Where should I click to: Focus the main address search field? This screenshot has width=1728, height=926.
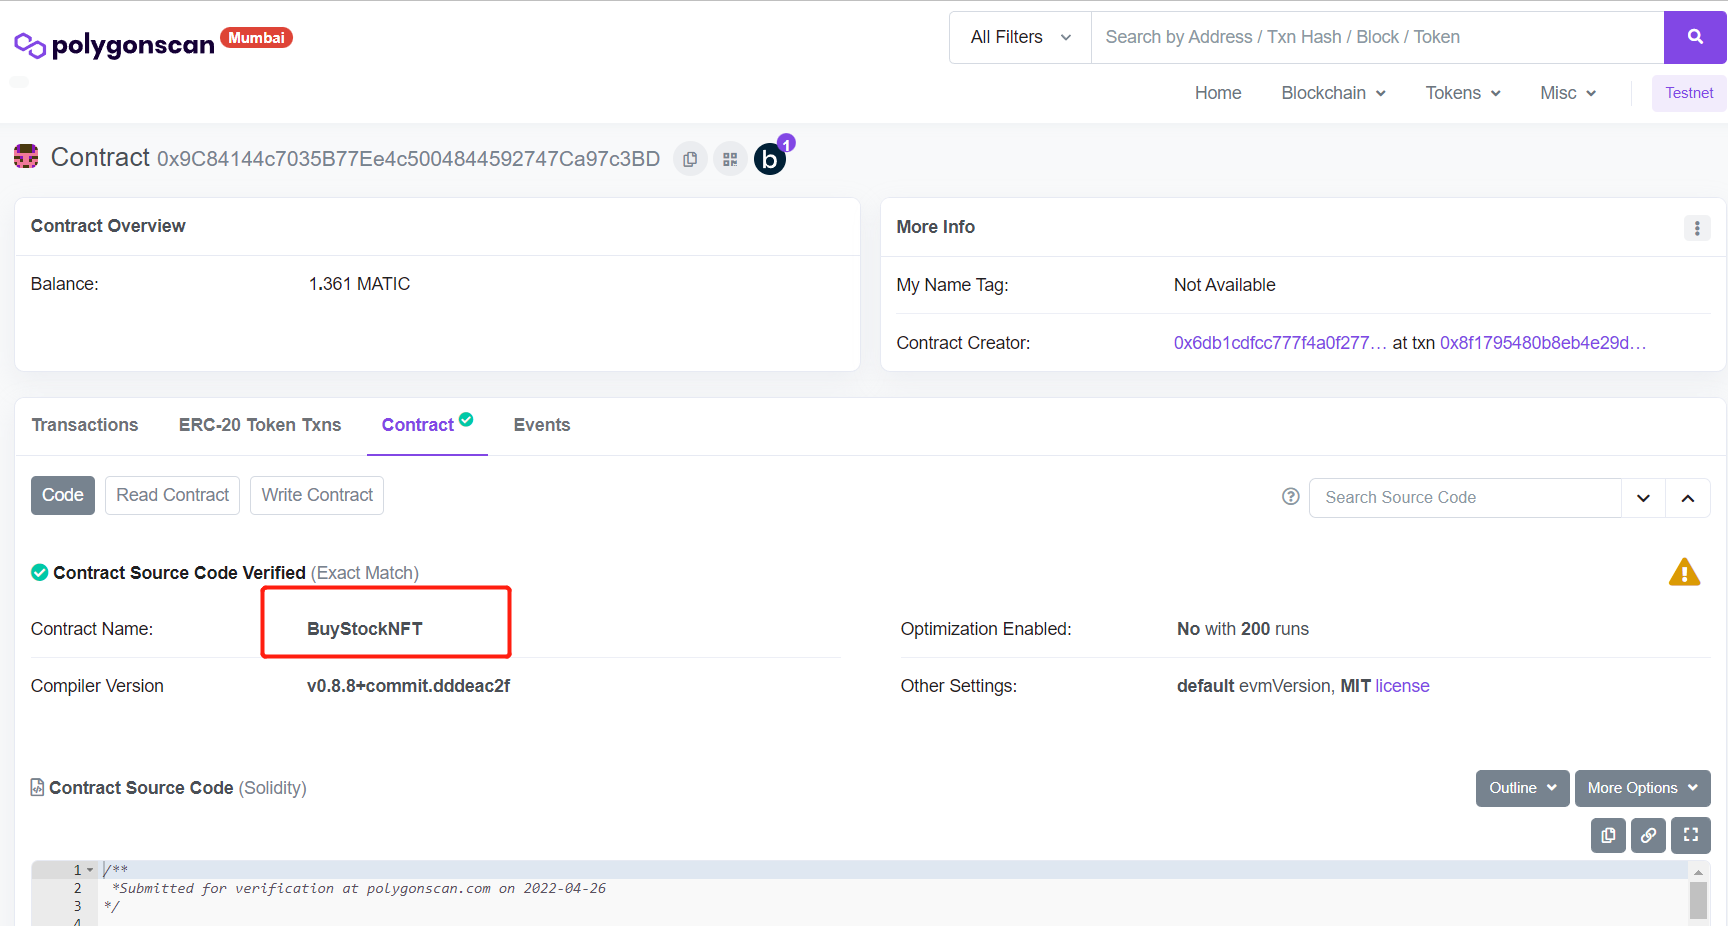point(1377,37)
